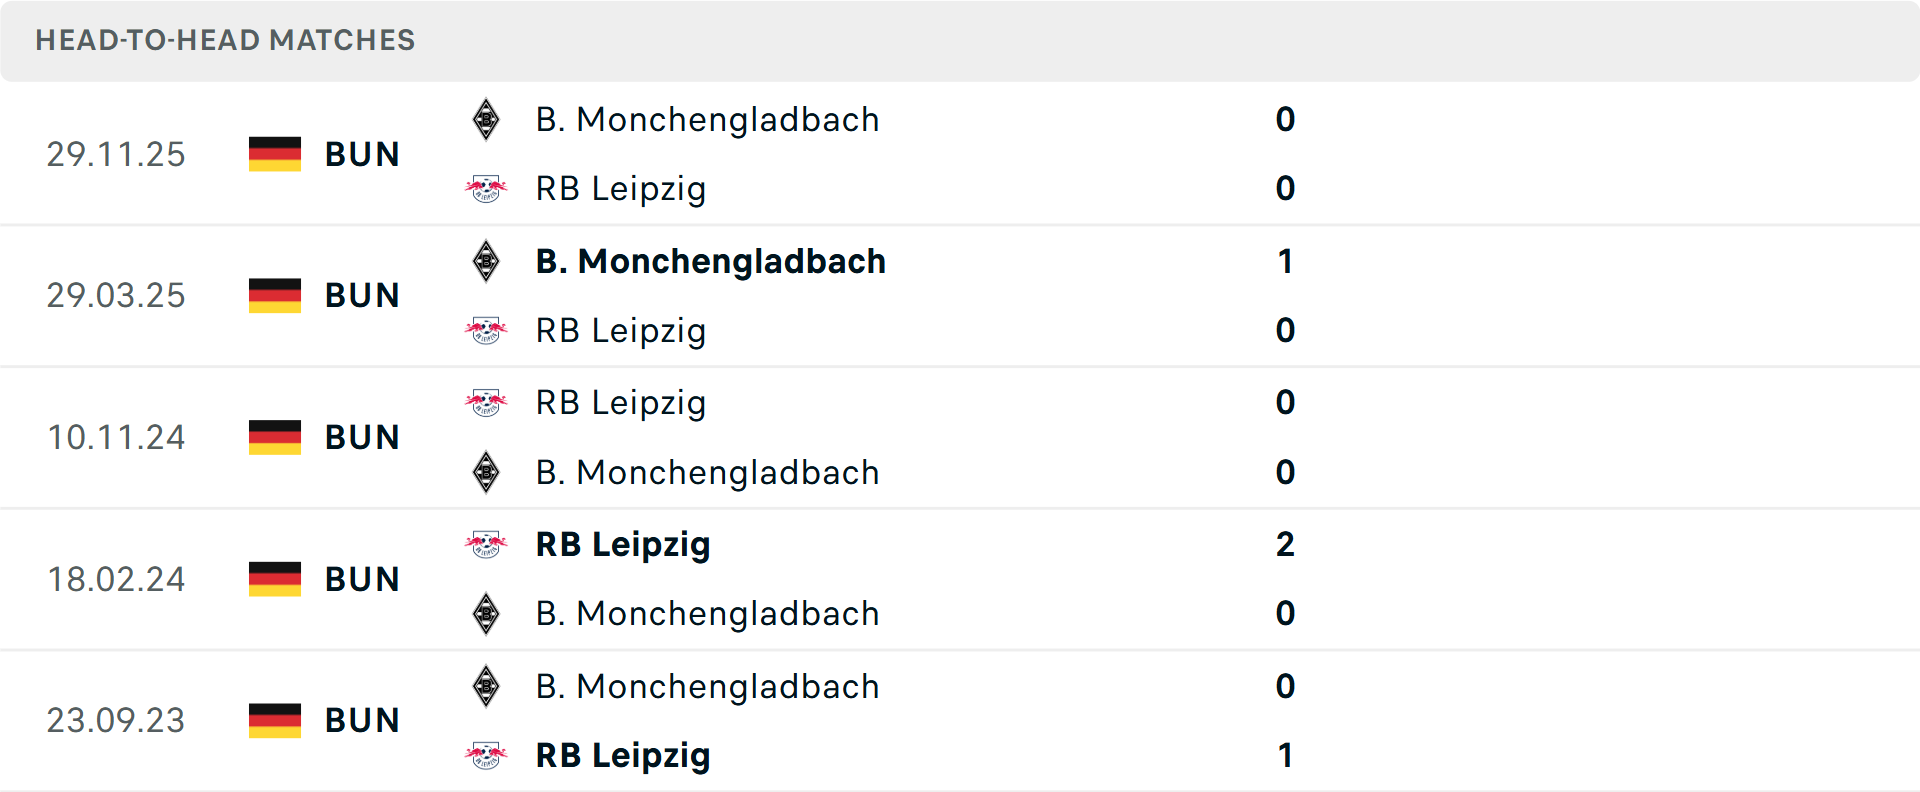Click the German flag next to 10.11.24
This screenshot has width=1920, height=792.
[x=274, y=437]
